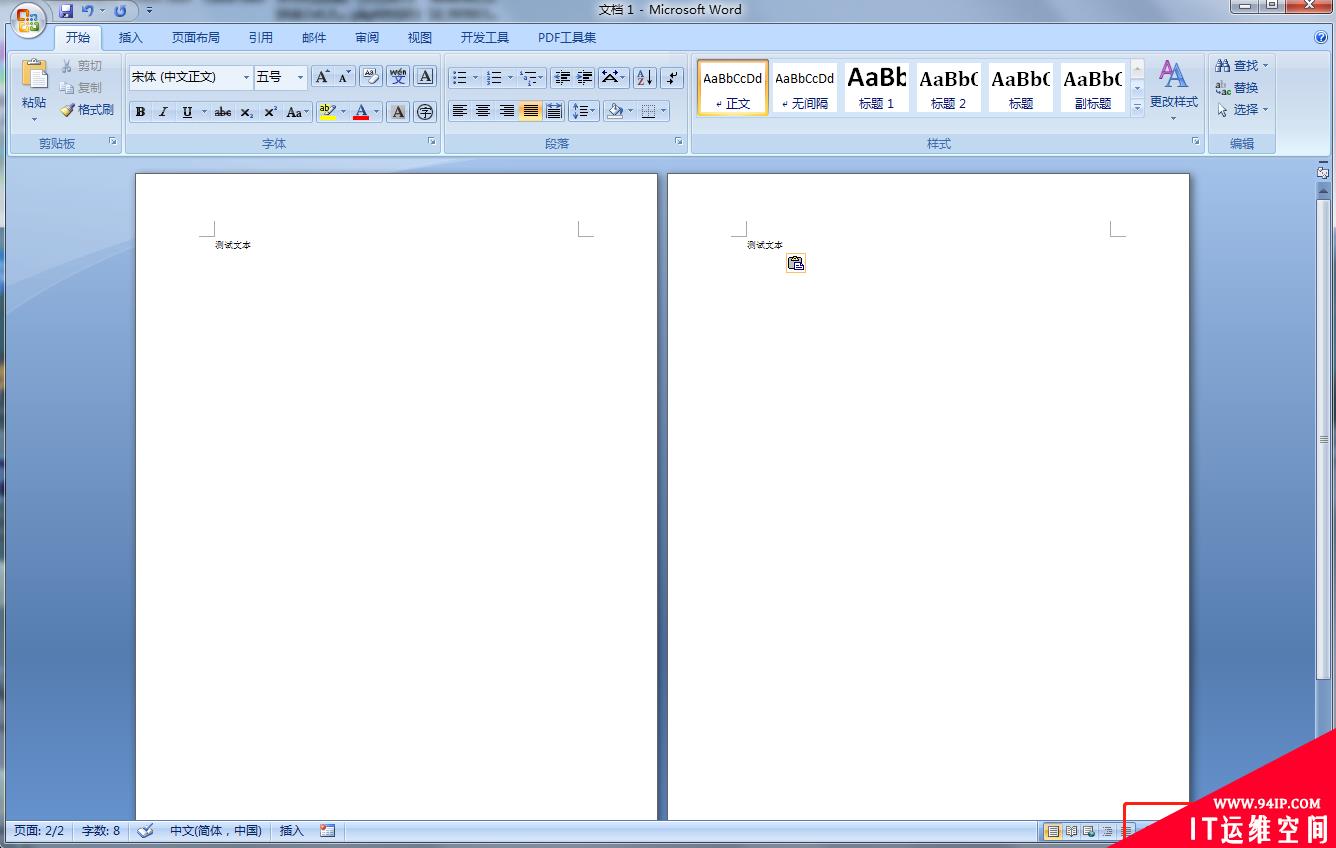Open Word Help question mark icon
This screenshot has width=1336, height=848.
[x=1321, y=37]
